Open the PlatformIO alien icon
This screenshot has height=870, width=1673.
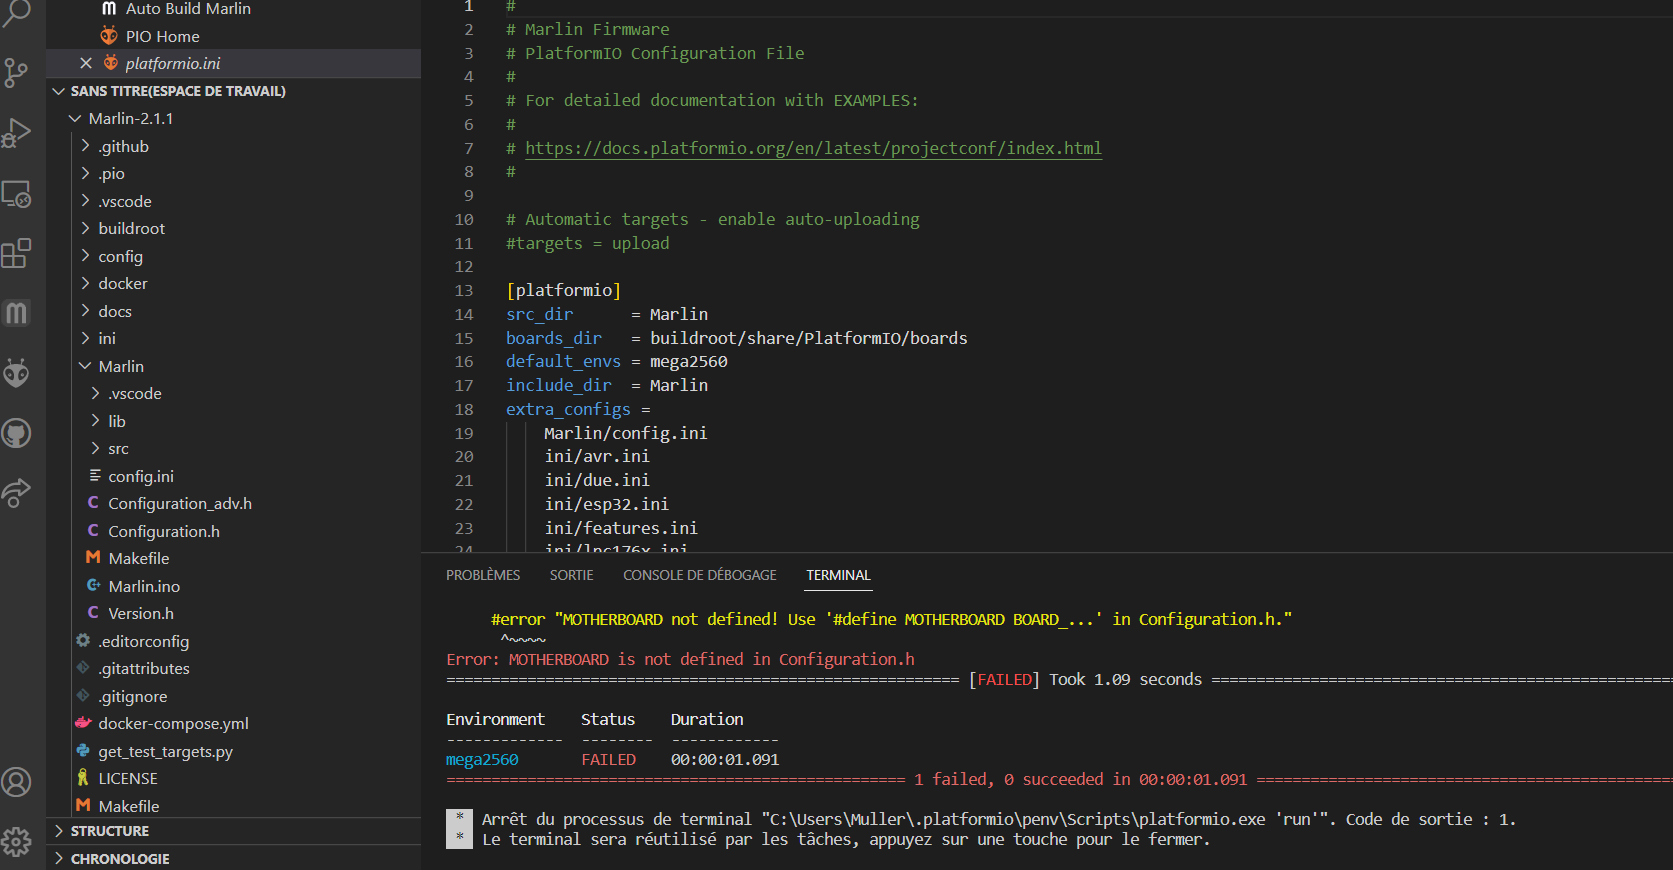click(16, 373)
